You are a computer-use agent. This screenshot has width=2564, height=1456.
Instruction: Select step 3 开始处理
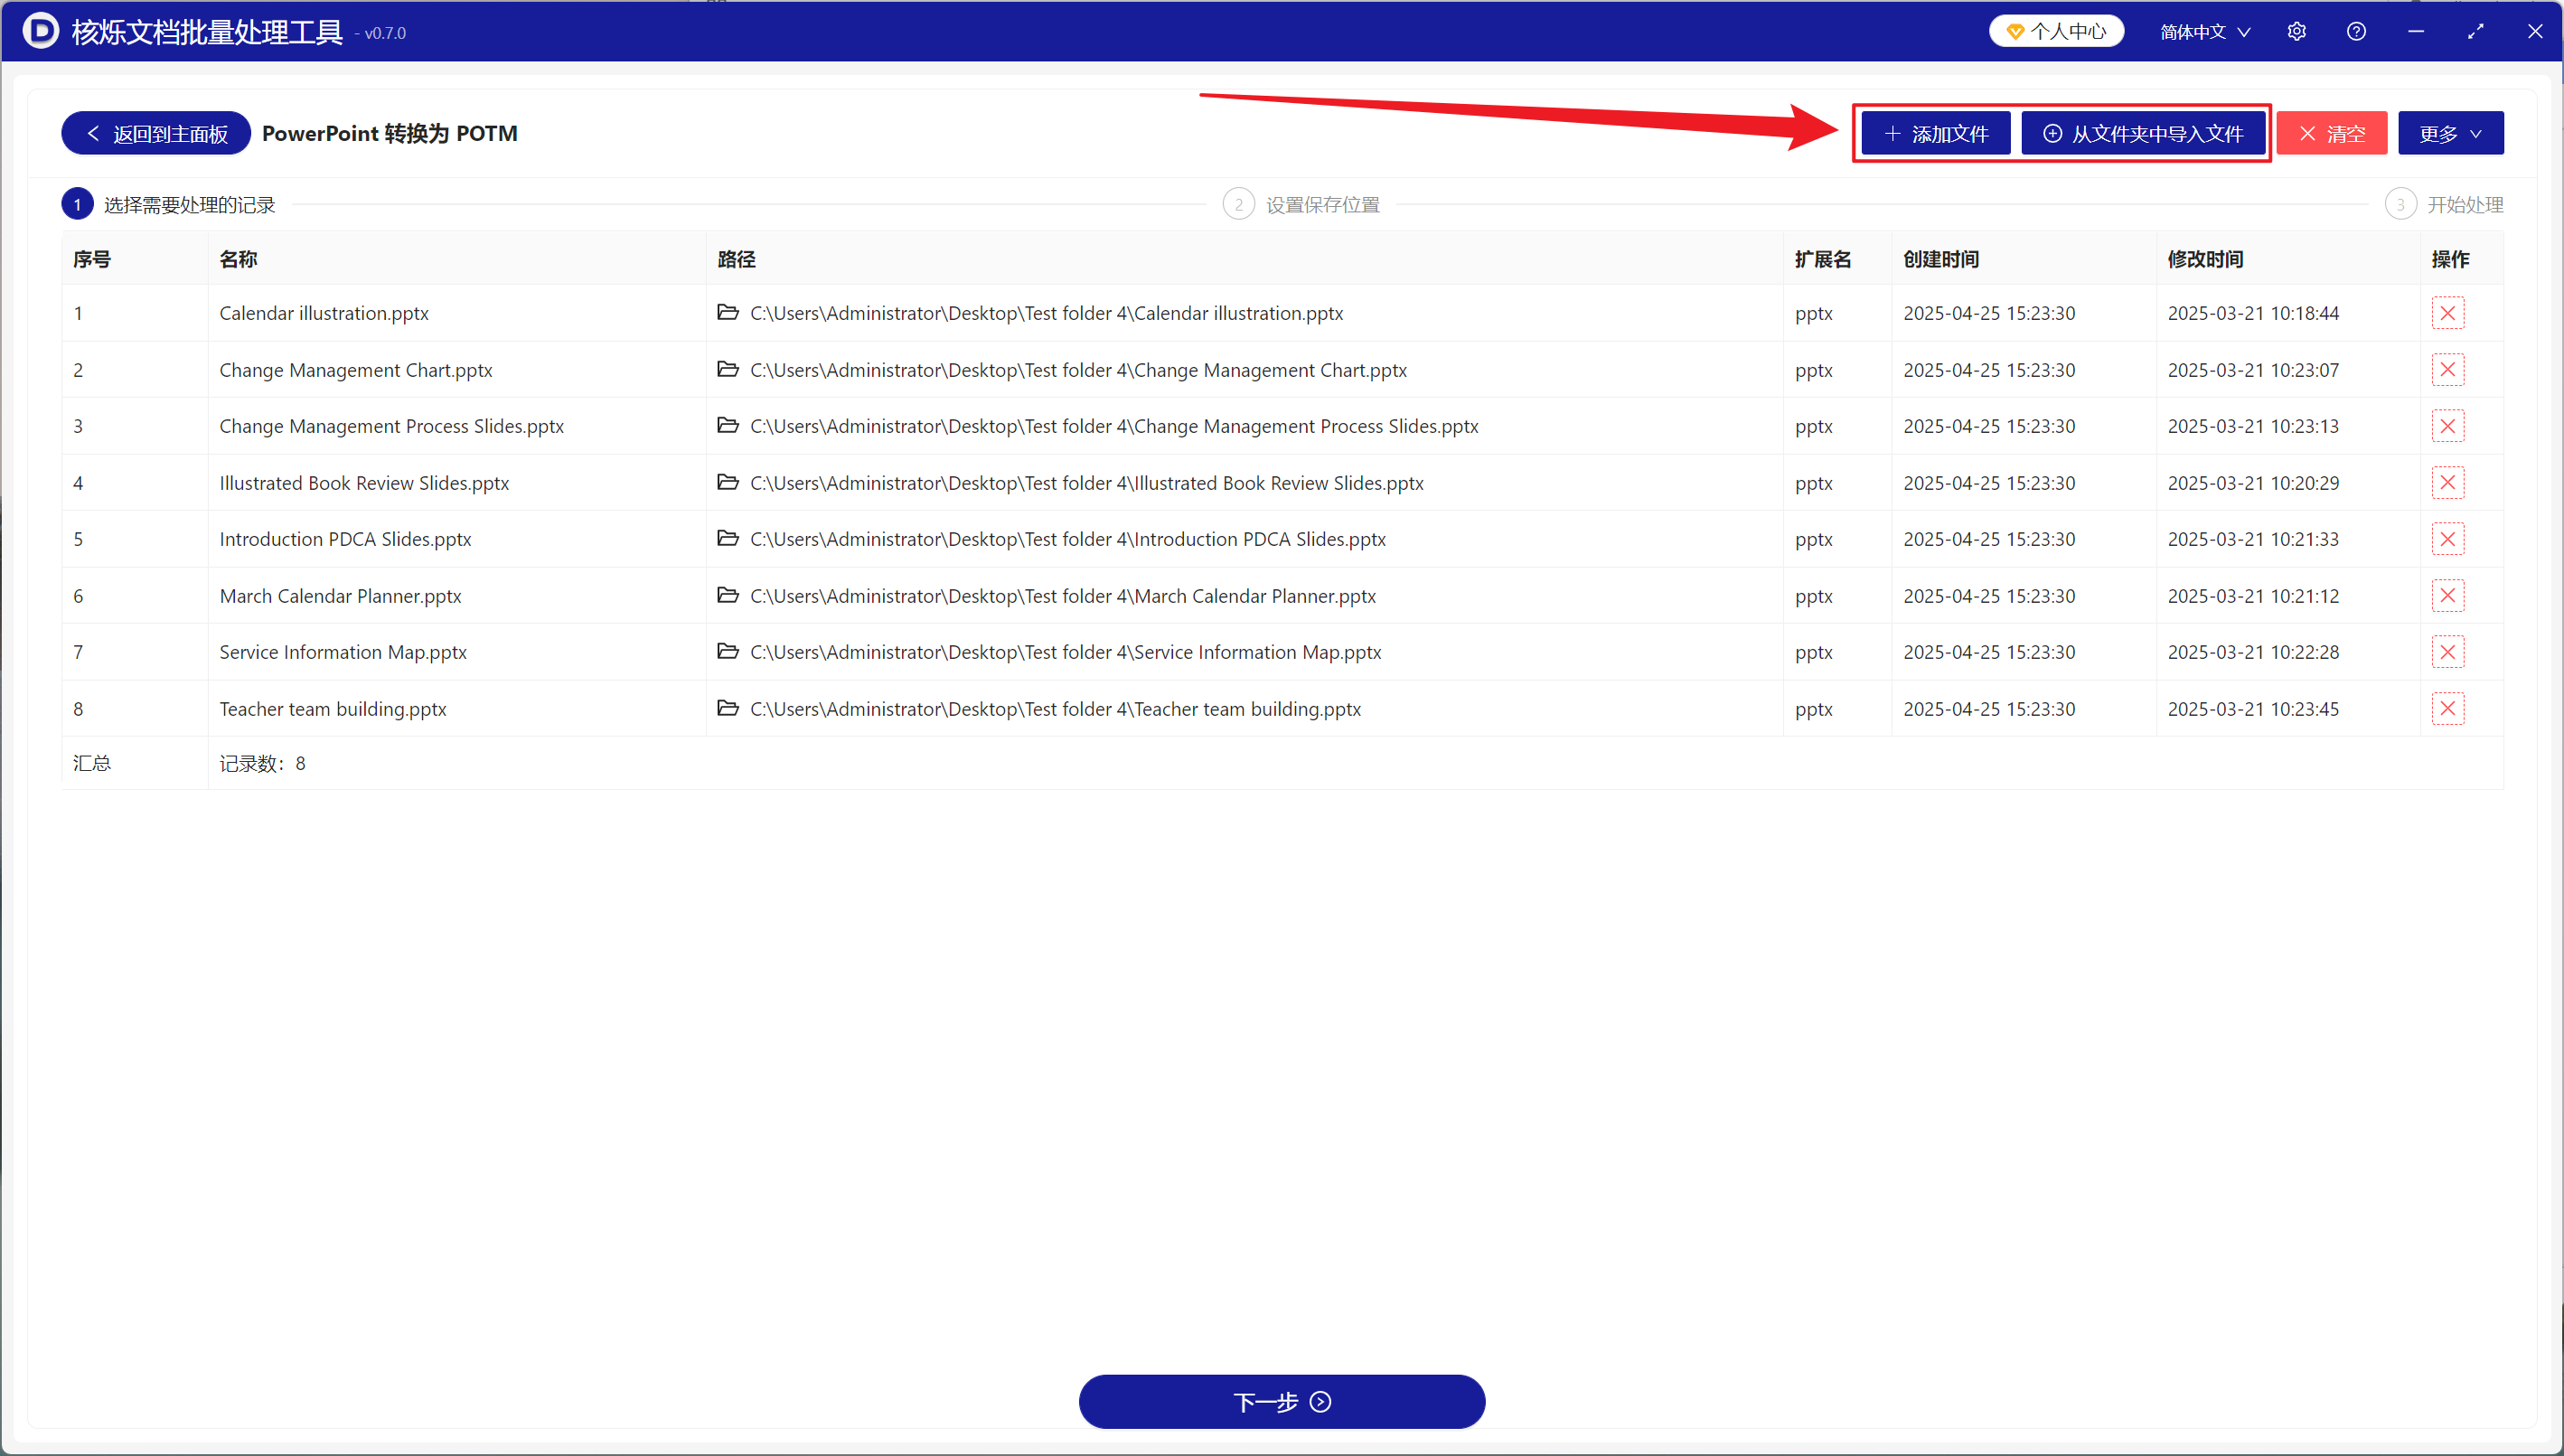coord(2444,205)
